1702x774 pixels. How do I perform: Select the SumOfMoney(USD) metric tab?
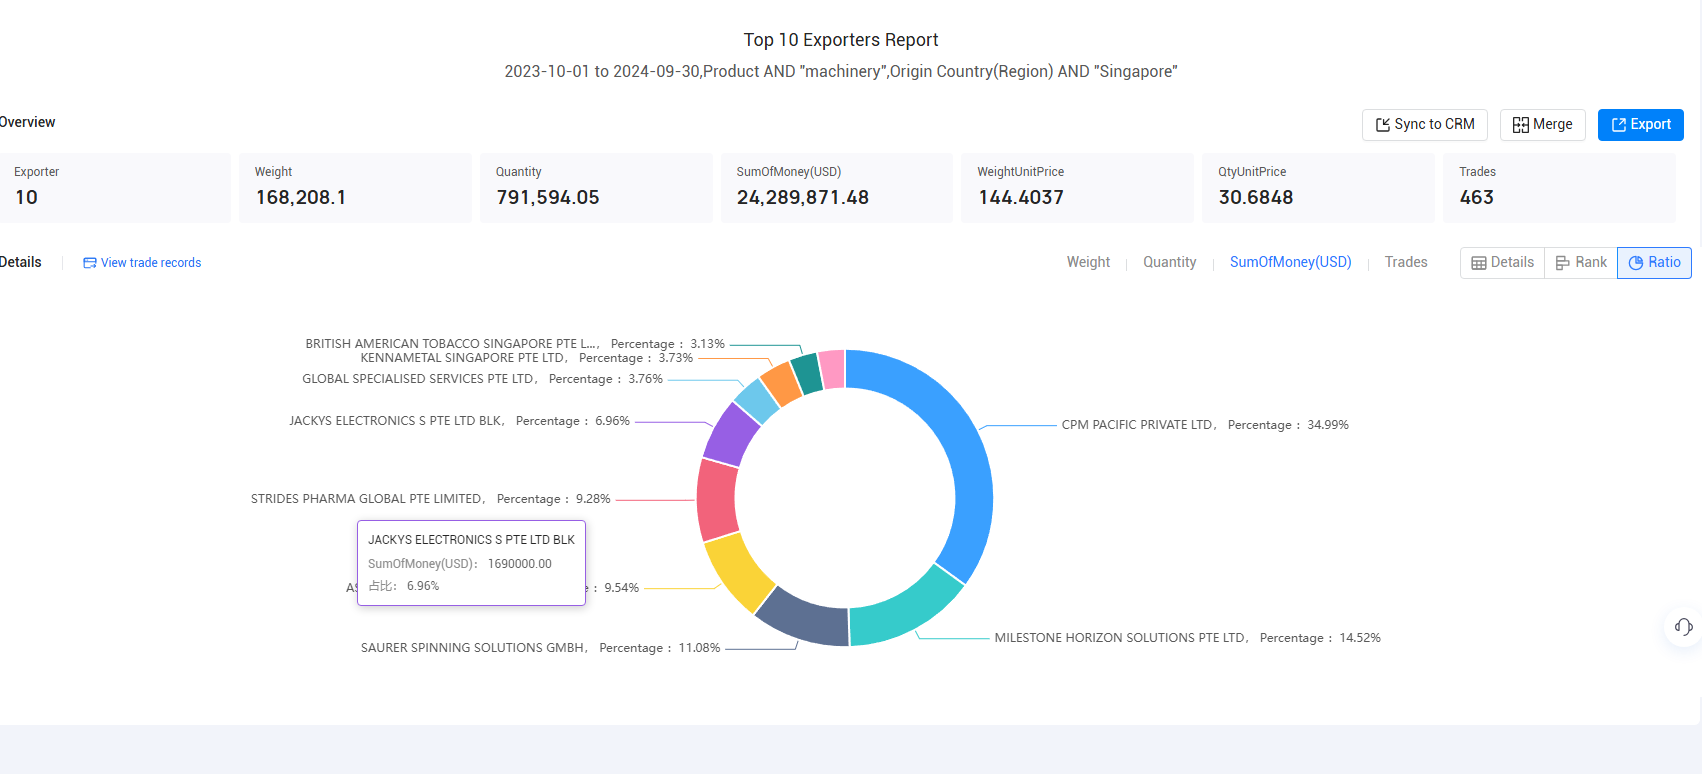[x=1290, y=262]
